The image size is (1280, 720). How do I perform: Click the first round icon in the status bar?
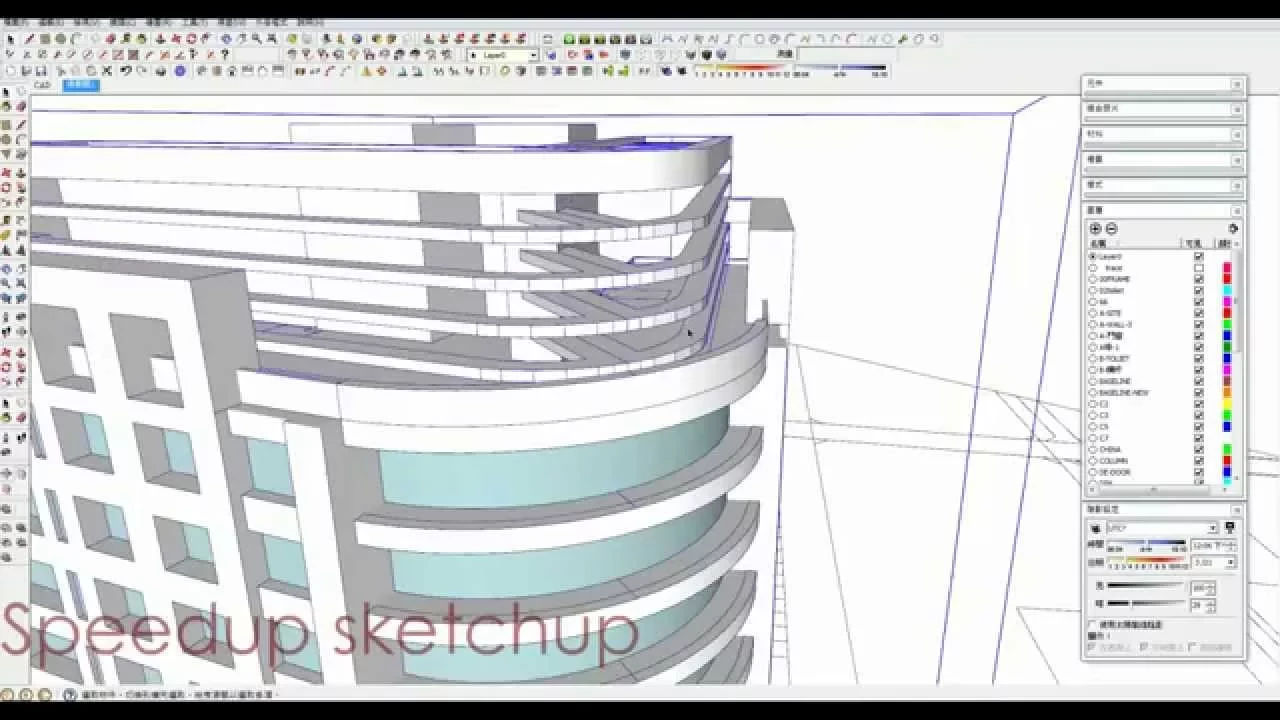[7, 694]
